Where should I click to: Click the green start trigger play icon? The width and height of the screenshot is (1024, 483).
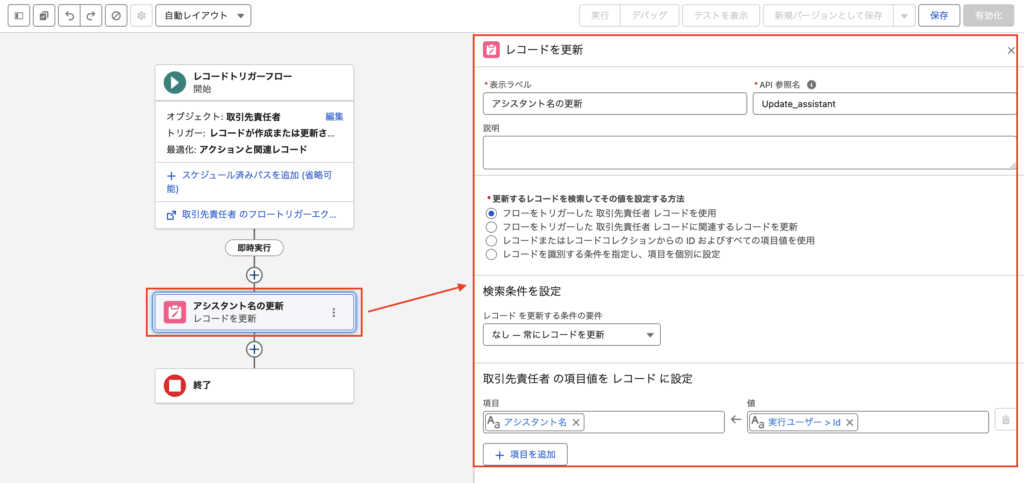pyautogui.click(x=176, y=82)
